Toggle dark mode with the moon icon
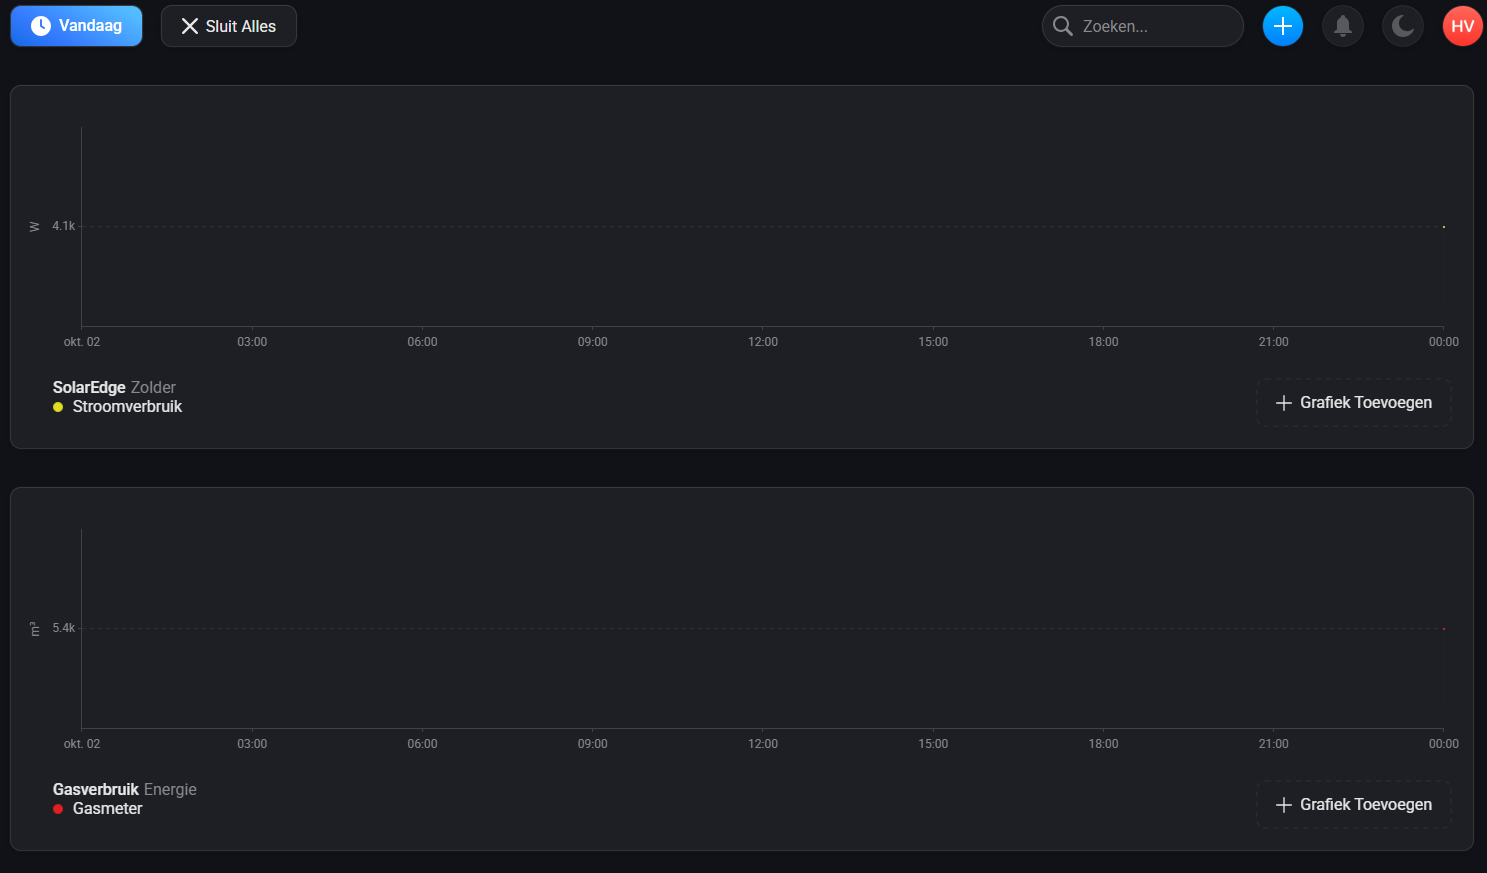The image size is (1487, 873). [1403, 26]
